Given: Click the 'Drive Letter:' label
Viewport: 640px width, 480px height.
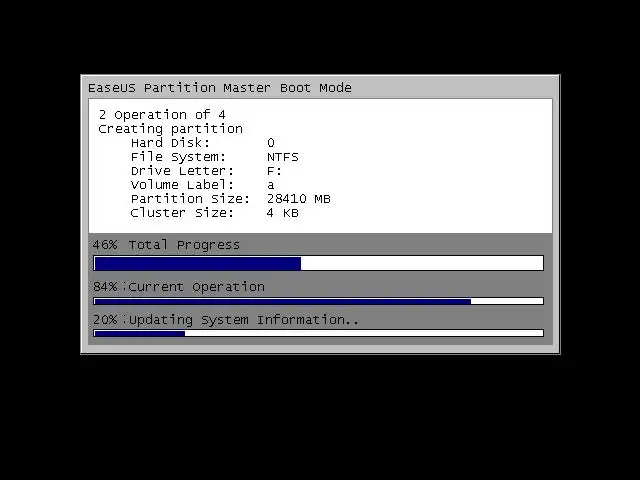Looking at the screenshot, I should pyautogui.click(x=182, y=171).
